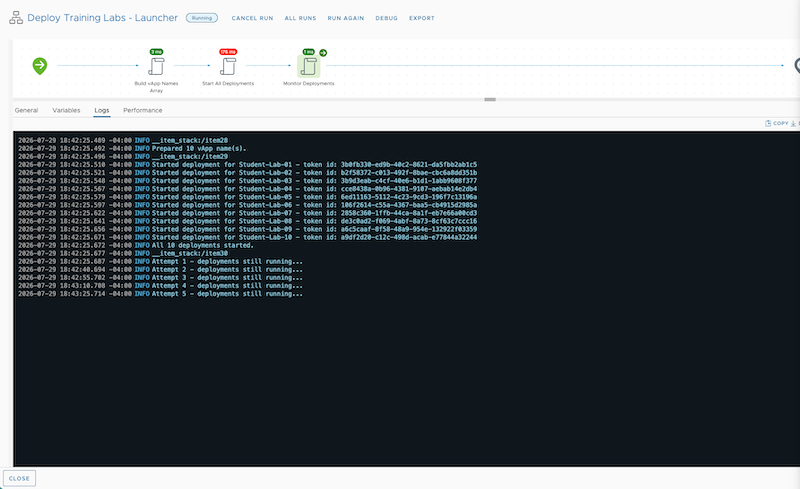
Task: Click the download logs arrow icon
Action: [793, 124]
